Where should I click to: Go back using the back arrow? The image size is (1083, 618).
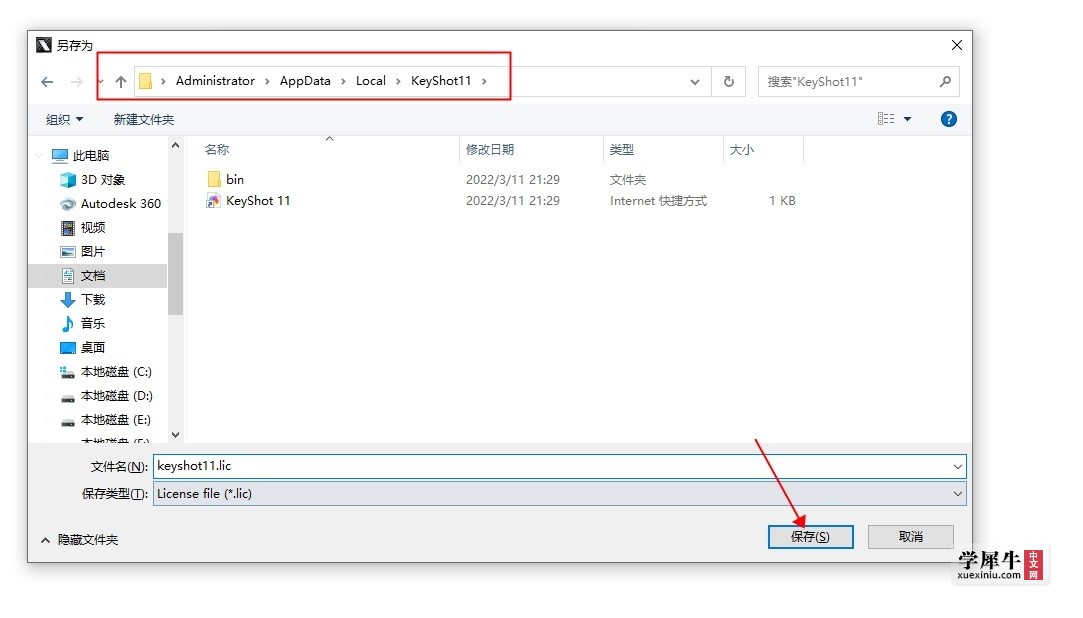click(47, 82)
